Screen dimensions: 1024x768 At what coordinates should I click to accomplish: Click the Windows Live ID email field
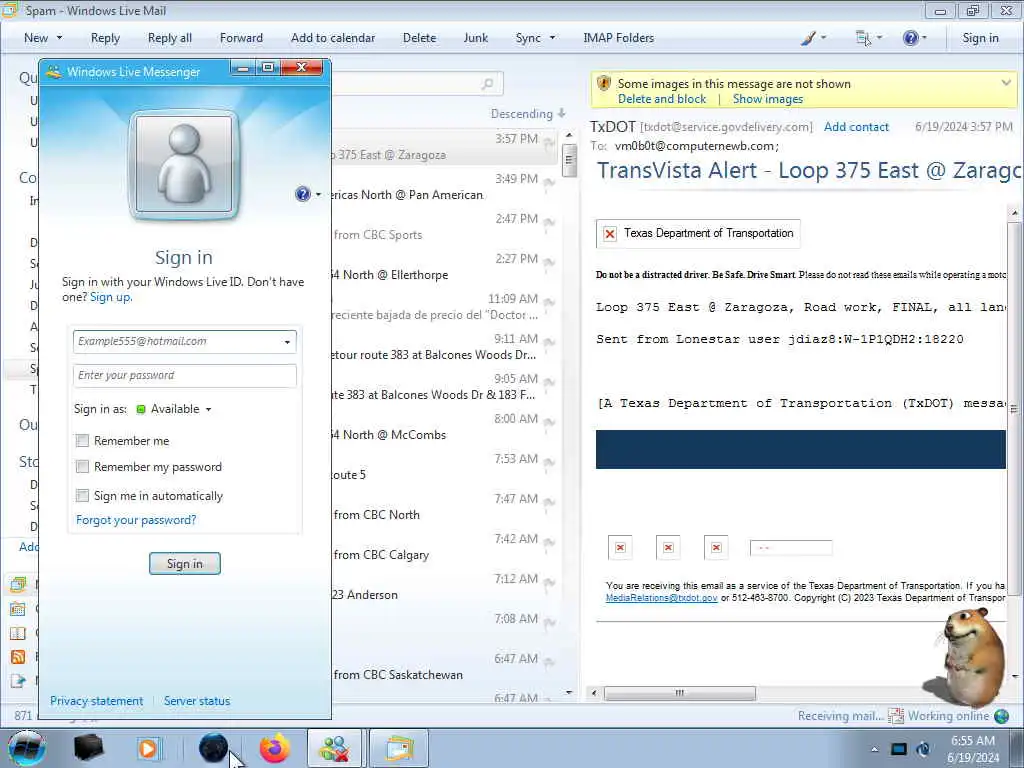(x=185, y=342)
